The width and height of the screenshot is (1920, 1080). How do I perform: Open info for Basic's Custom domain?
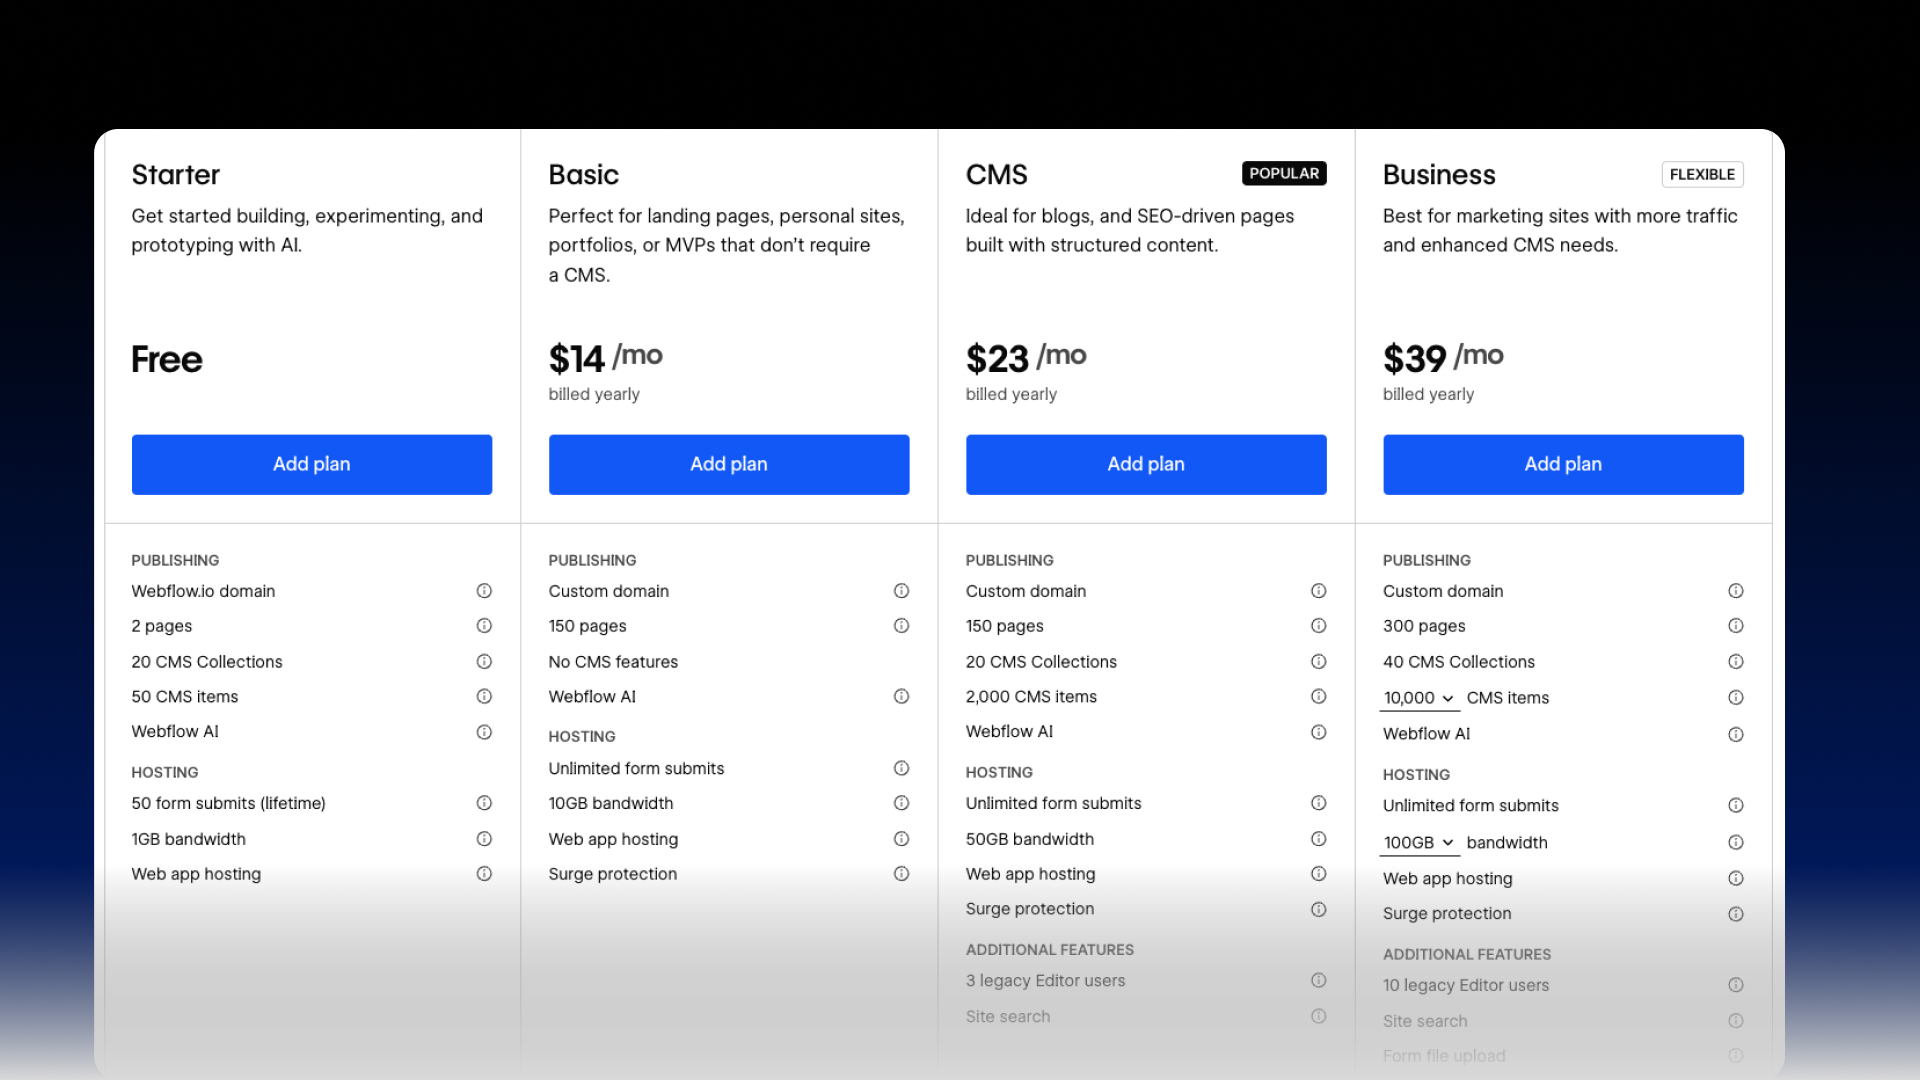(x=901, y=591)
